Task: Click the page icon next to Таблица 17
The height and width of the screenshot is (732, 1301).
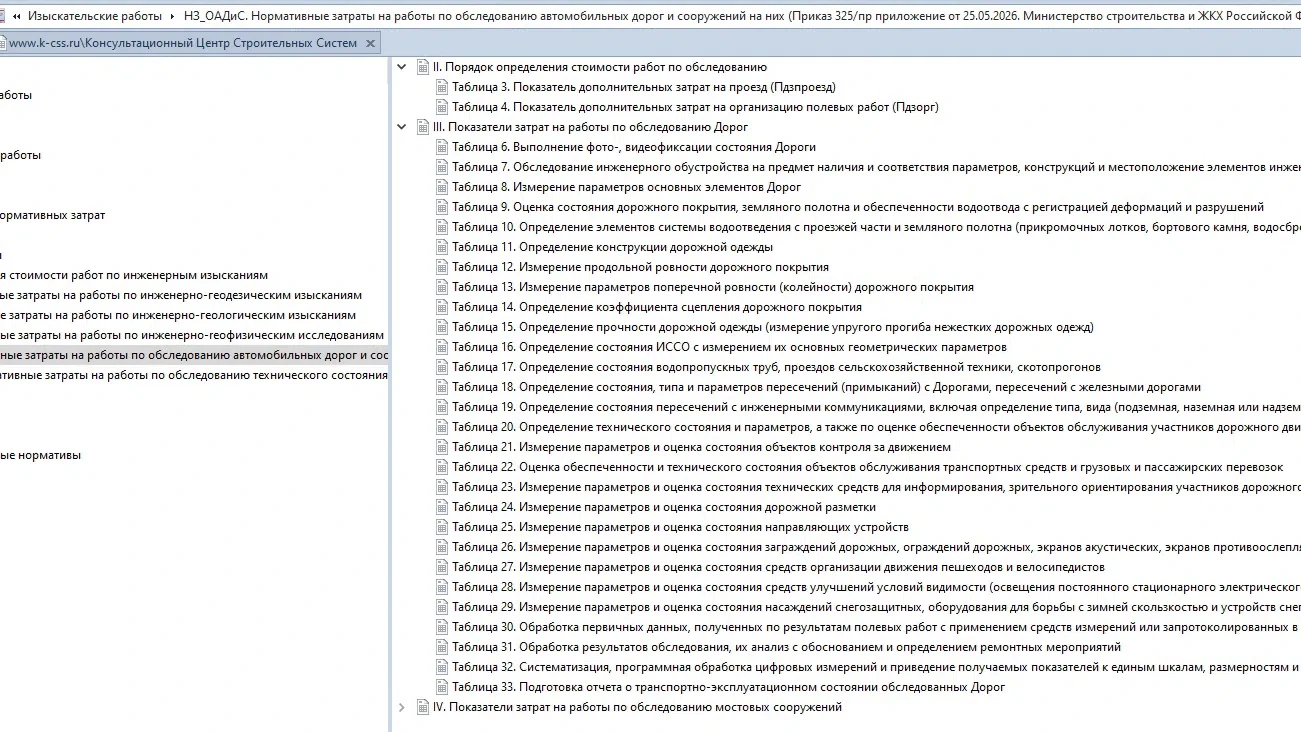Action: click(x=442, y=367)
